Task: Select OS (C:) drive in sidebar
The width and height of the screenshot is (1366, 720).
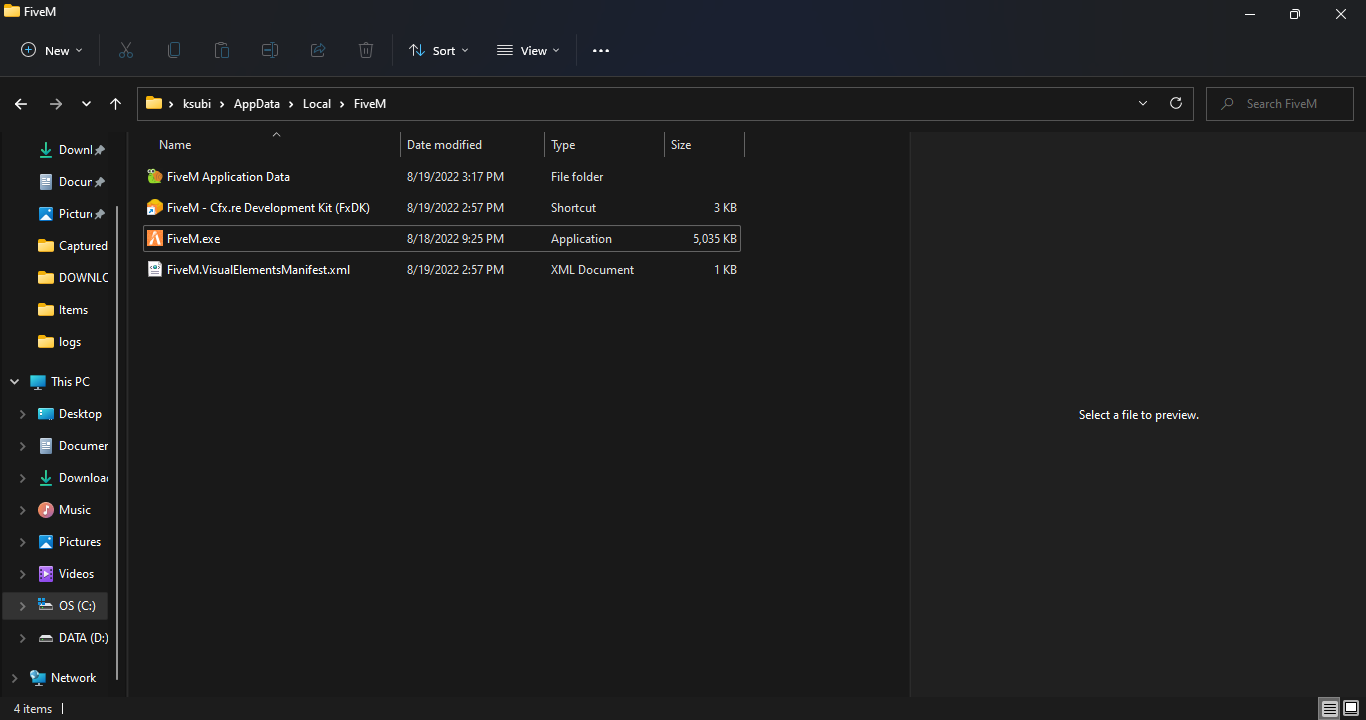Action: click(x=76, y=606)
